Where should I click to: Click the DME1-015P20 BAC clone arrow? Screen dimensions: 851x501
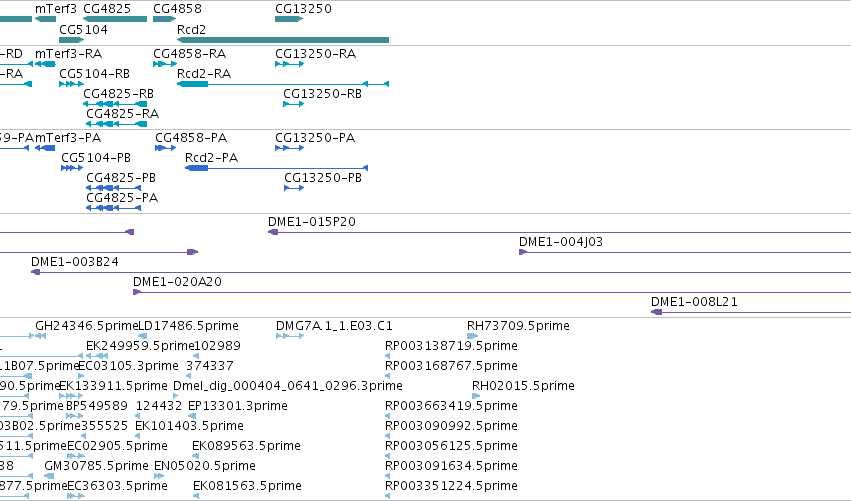[273, 232]
